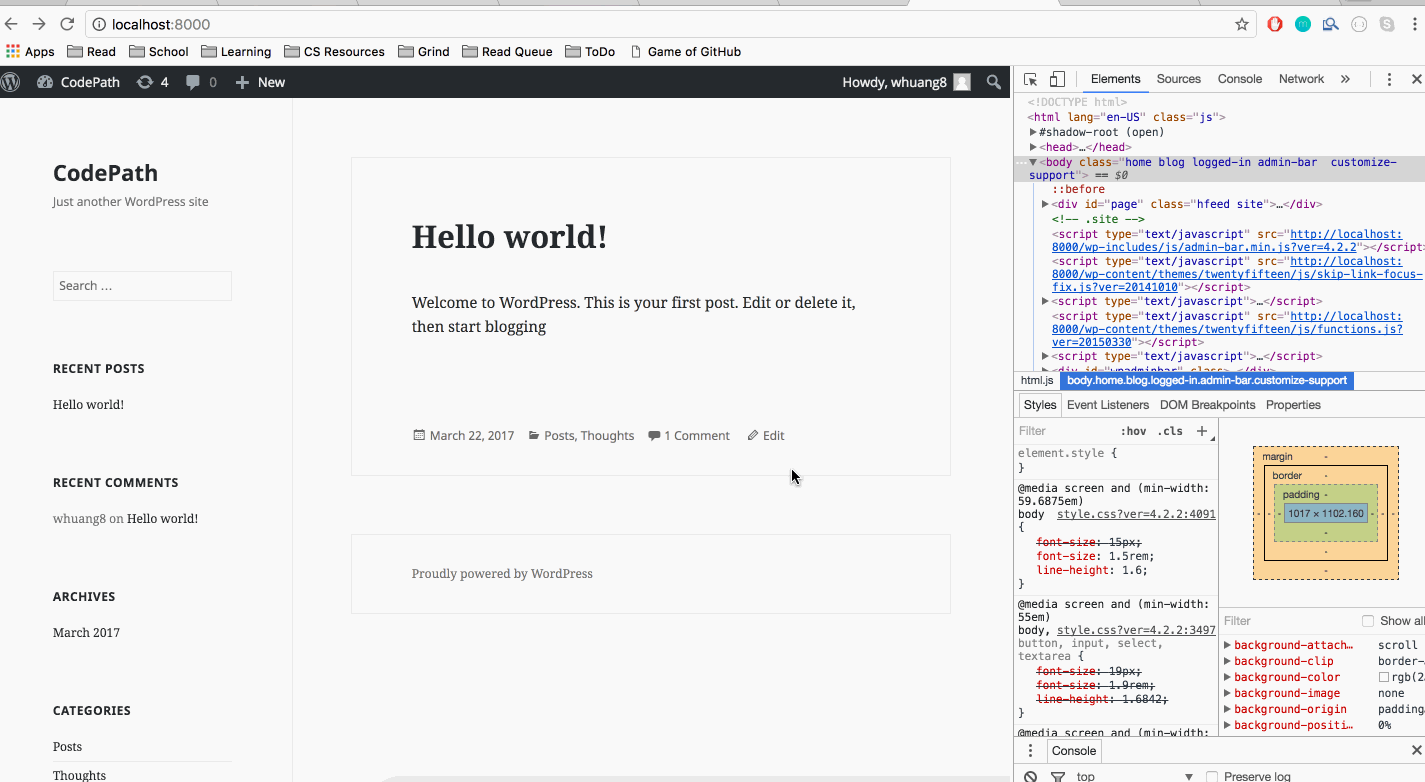Click the whuang8 avatar in admin bar
This screenshot has height=782, width=1425.
(x=962, y=82)
